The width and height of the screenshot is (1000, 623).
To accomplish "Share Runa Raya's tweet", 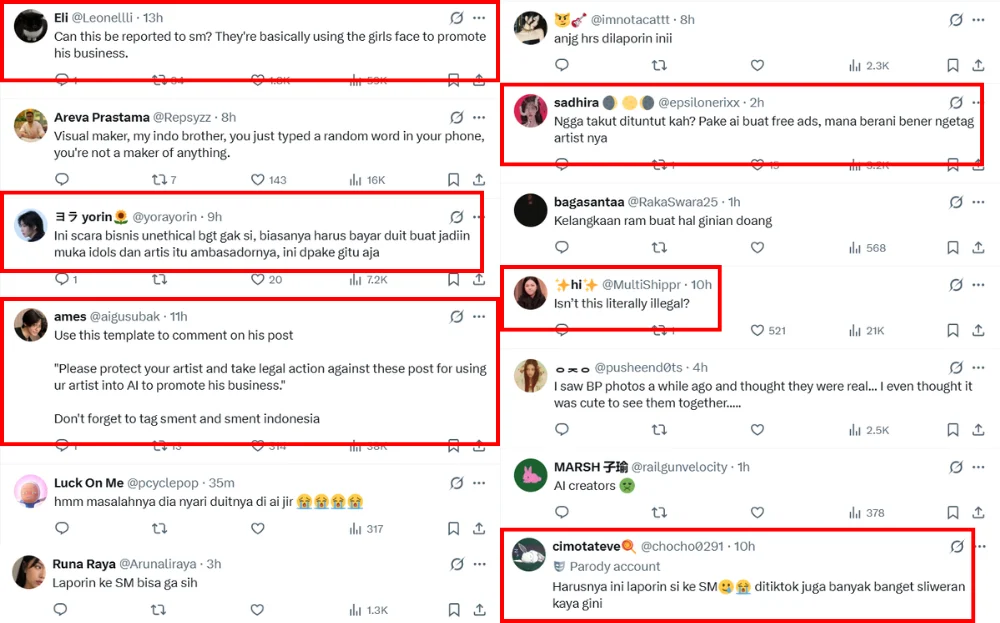I will point(479,610).
